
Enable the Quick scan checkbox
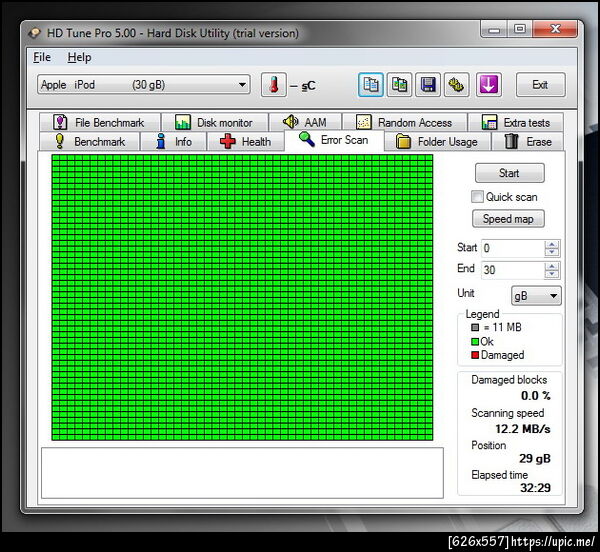tap(477, 197)
